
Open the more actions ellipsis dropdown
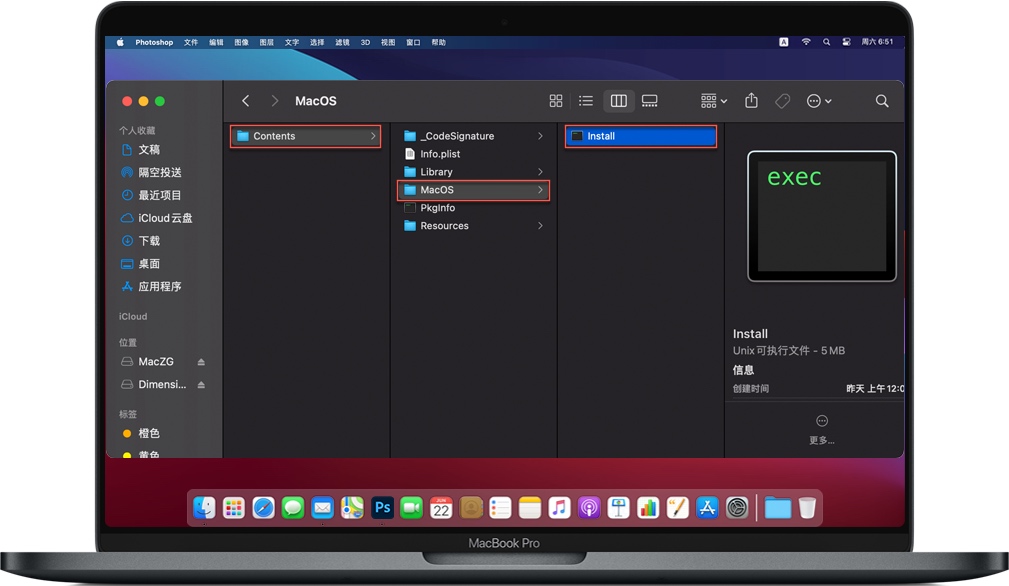[817, 100]
